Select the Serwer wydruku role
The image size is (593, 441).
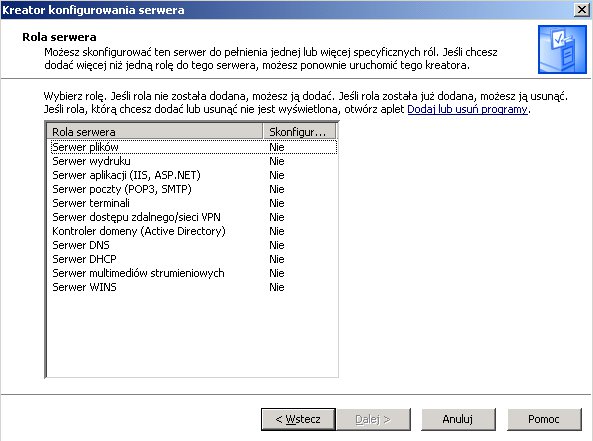pyautogui.click(x=194, y=161)
